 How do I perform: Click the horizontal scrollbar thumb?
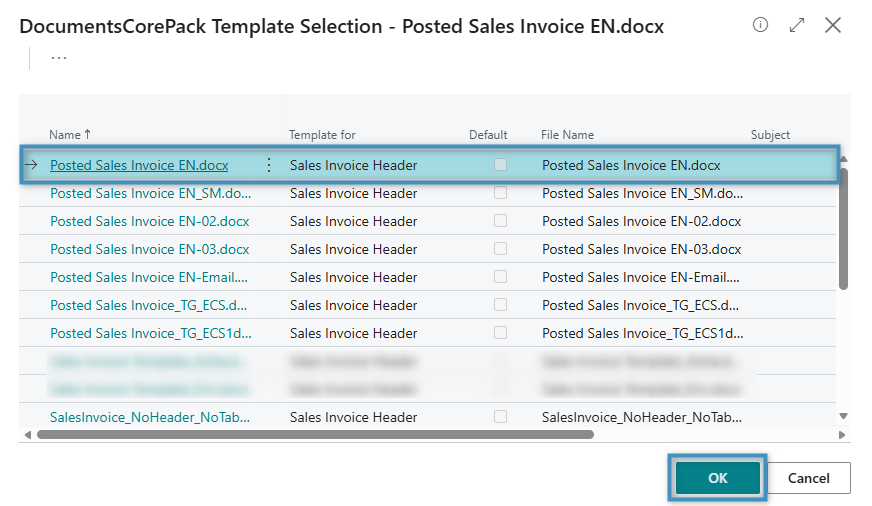315,435
